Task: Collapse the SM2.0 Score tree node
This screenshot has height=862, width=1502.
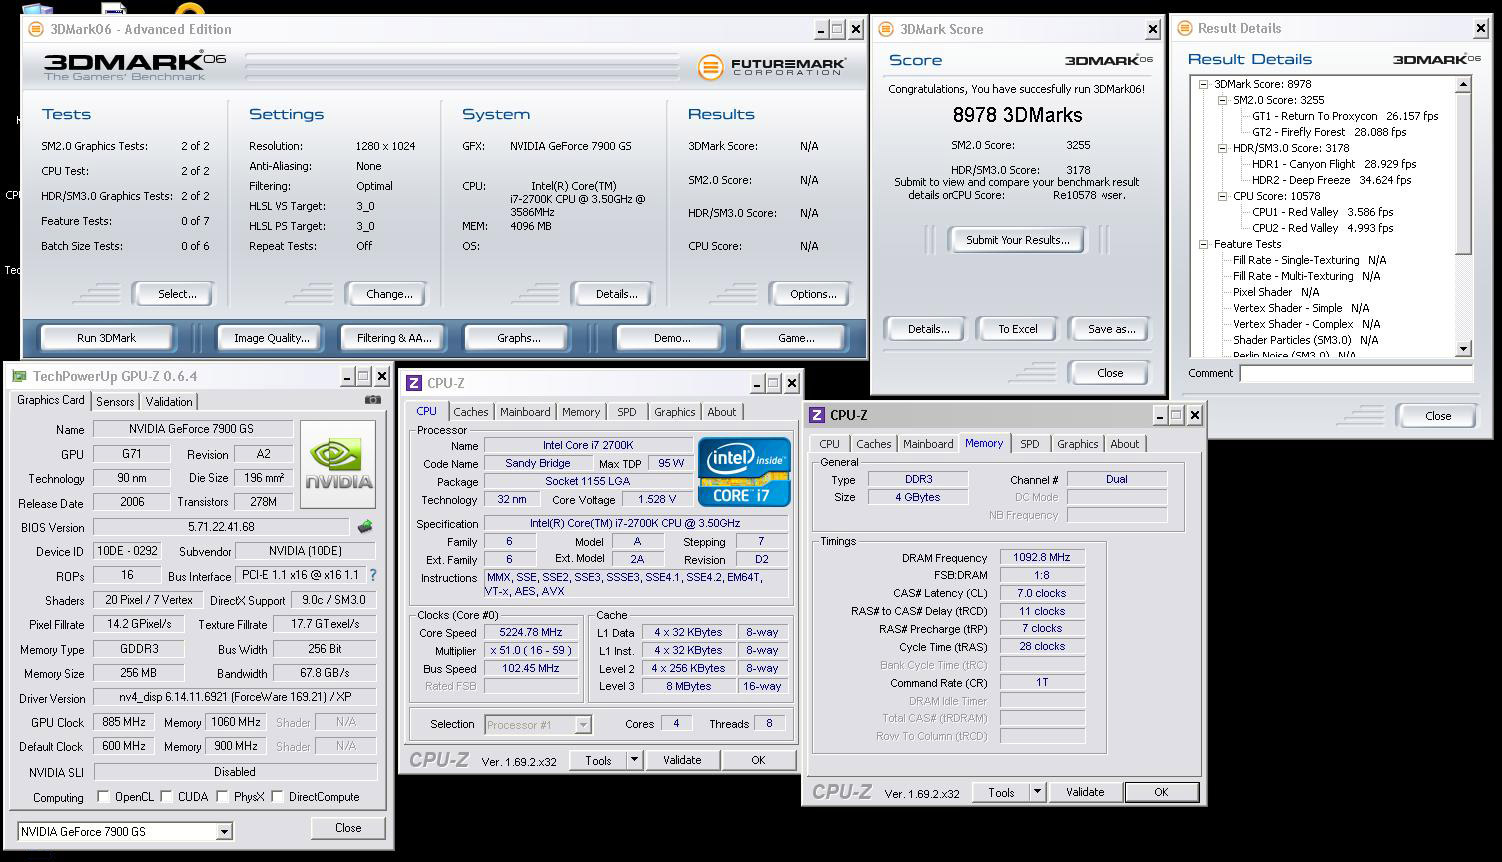Action: [1222, 100]
